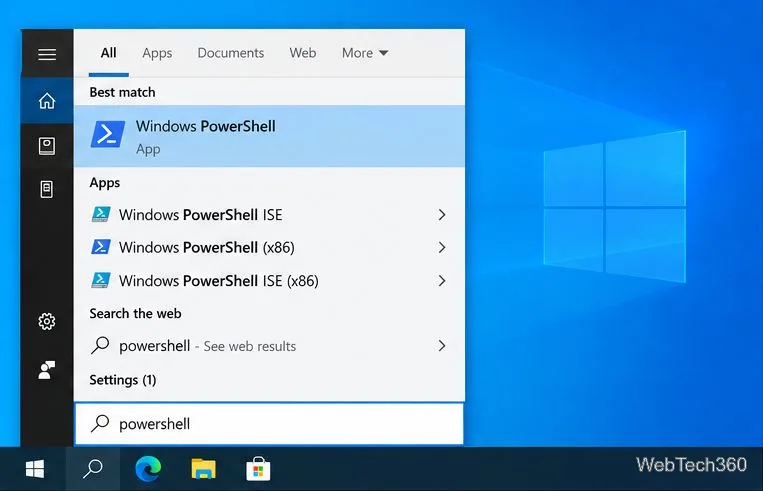Open File Explorer from taskbar
The width and height of the screenshot is (763, 491).
click(203, 469)
